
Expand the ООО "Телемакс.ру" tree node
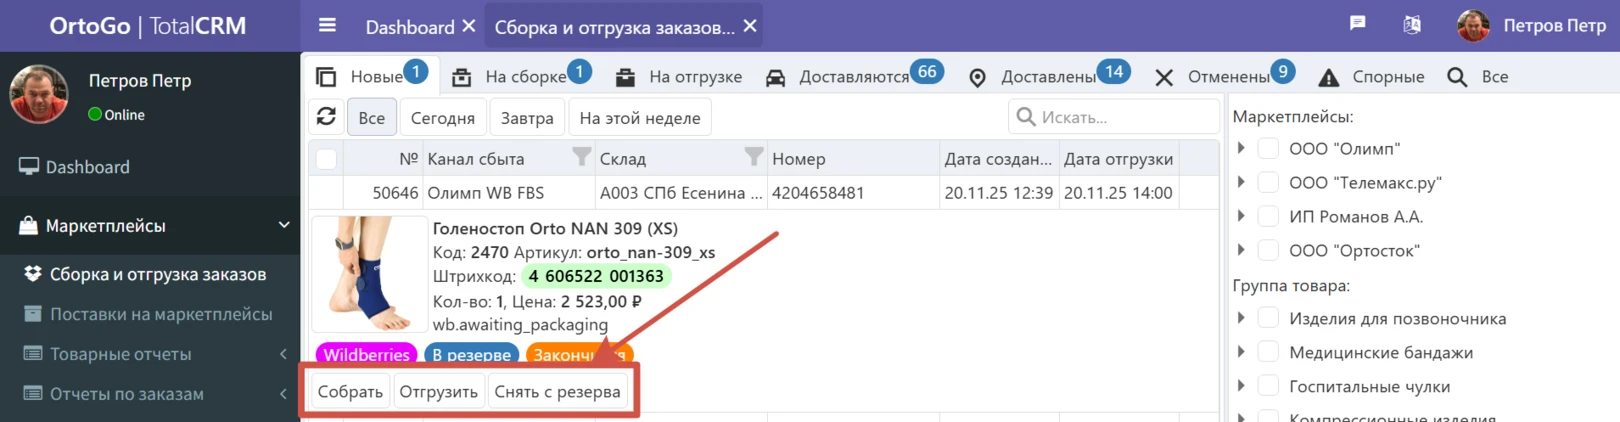pyautogui.click(x=1241, y=182)
